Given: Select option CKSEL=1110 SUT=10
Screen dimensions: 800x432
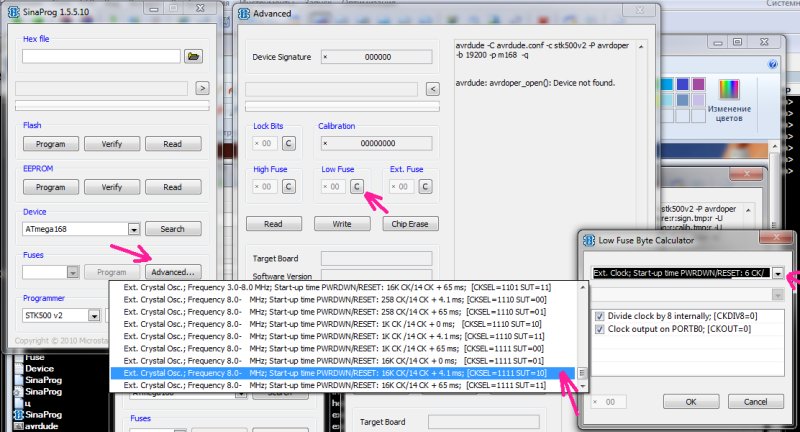Looking at the screenshot, I should click(x=343, y=324).
